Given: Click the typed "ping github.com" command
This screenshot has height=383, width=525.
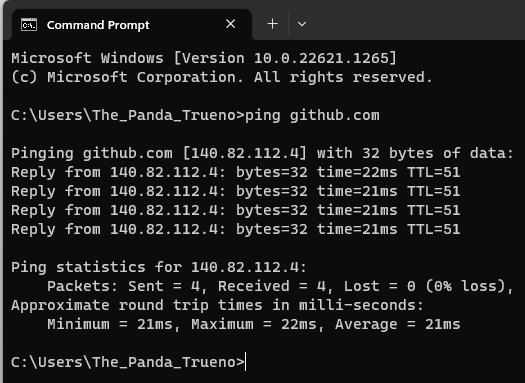Looking at the screenshot, I should (x=312, y=116).
